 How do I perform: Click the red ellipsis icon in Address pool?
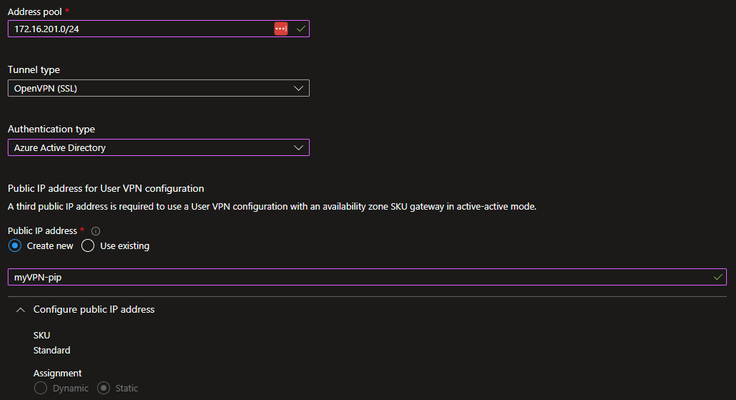[x=281, y=29]
